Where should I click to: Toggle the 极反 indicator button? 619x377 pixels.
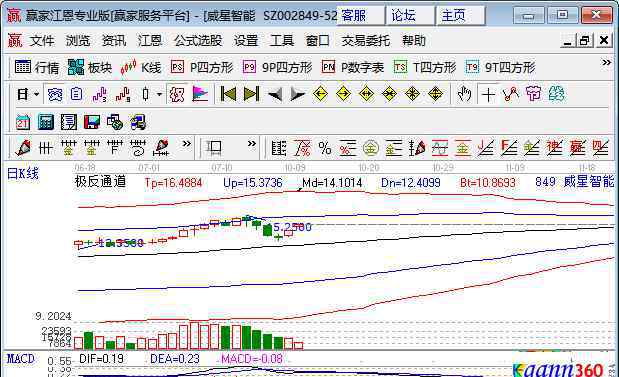click(x=176, y=94)
